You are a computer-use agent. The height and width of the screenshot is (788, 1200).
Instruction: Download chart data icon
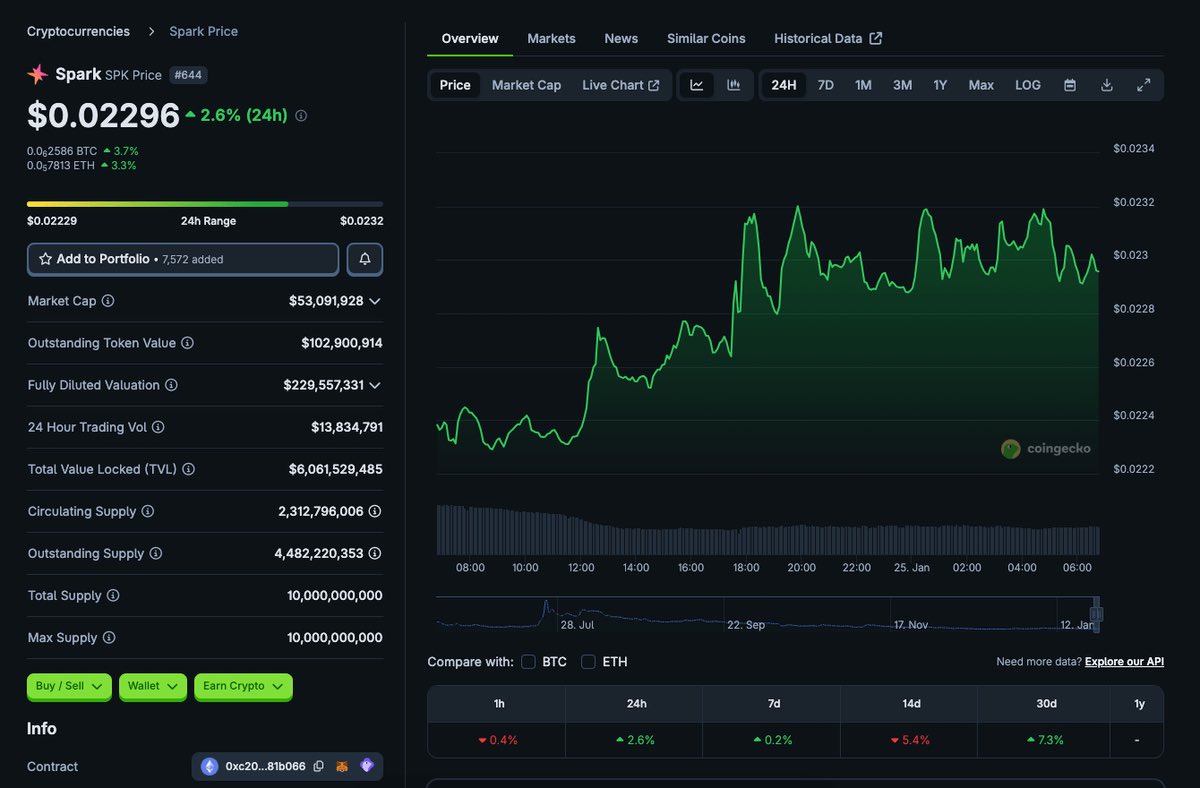(x=1107, y=85)
